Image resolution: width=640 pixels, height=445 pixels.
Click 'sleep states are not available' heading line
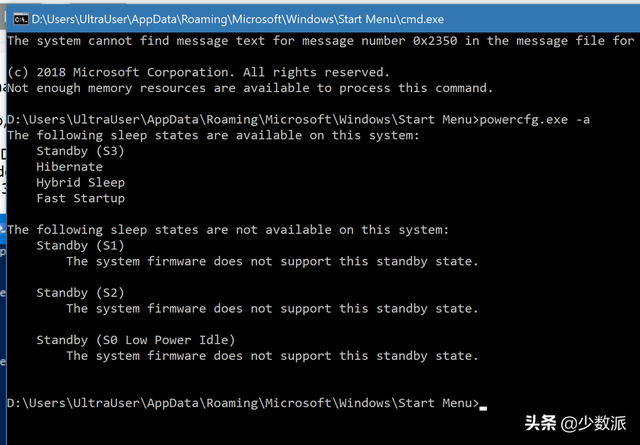tap(228, 230)
